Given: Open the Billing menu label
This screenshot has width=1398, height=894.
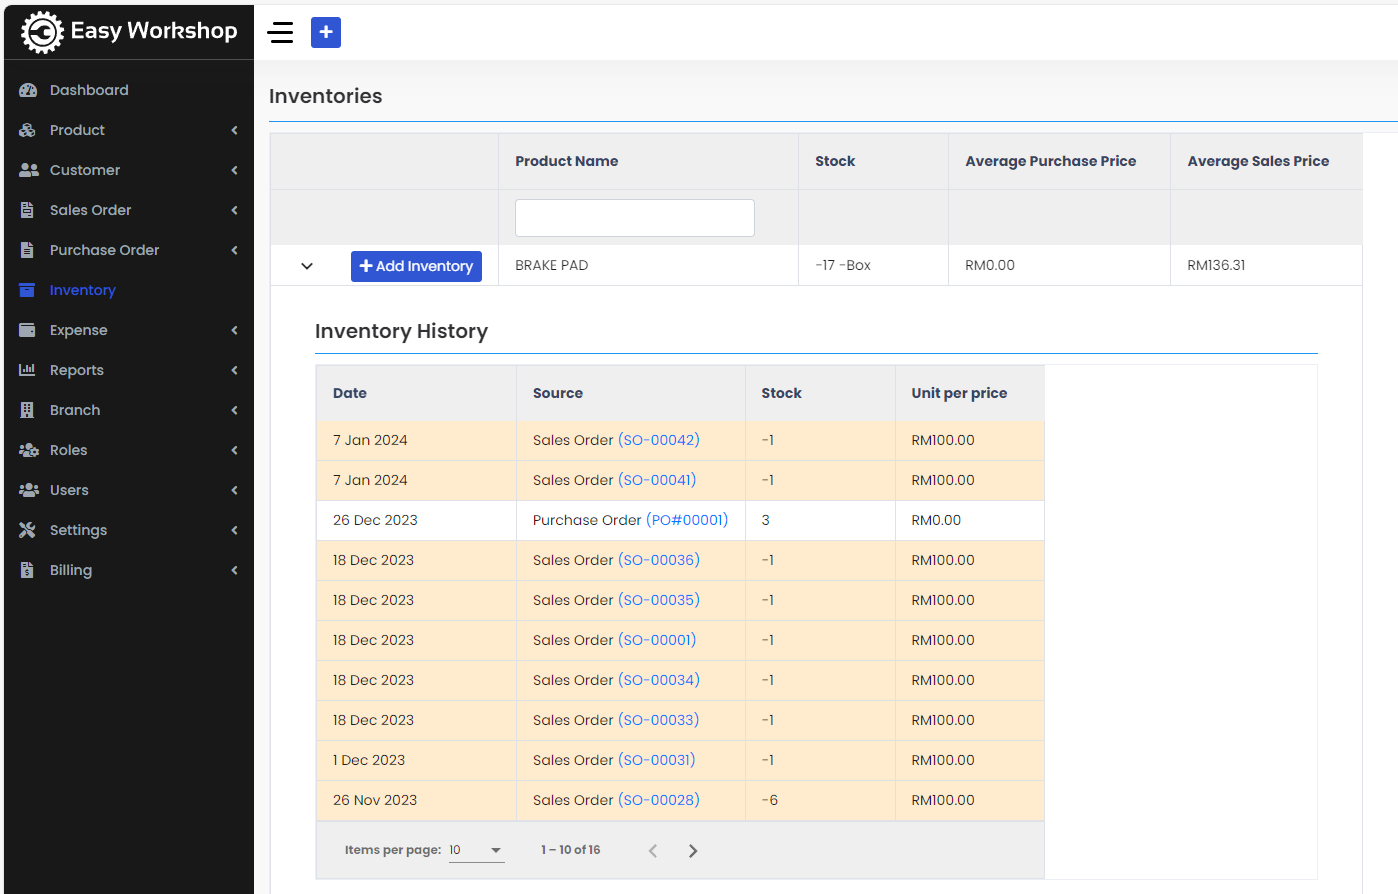Looking at the screenshot, I should 71,570.
